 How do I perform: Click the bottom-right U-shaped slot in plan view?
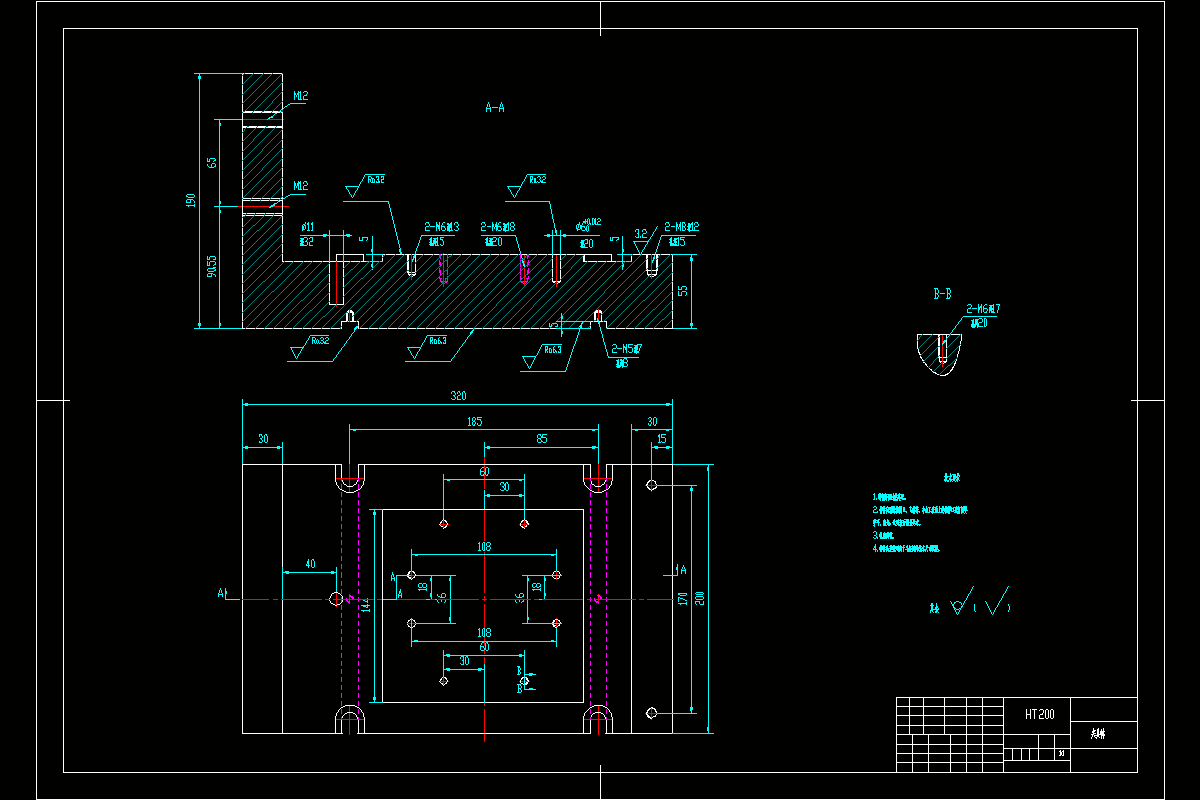(598, 720)
